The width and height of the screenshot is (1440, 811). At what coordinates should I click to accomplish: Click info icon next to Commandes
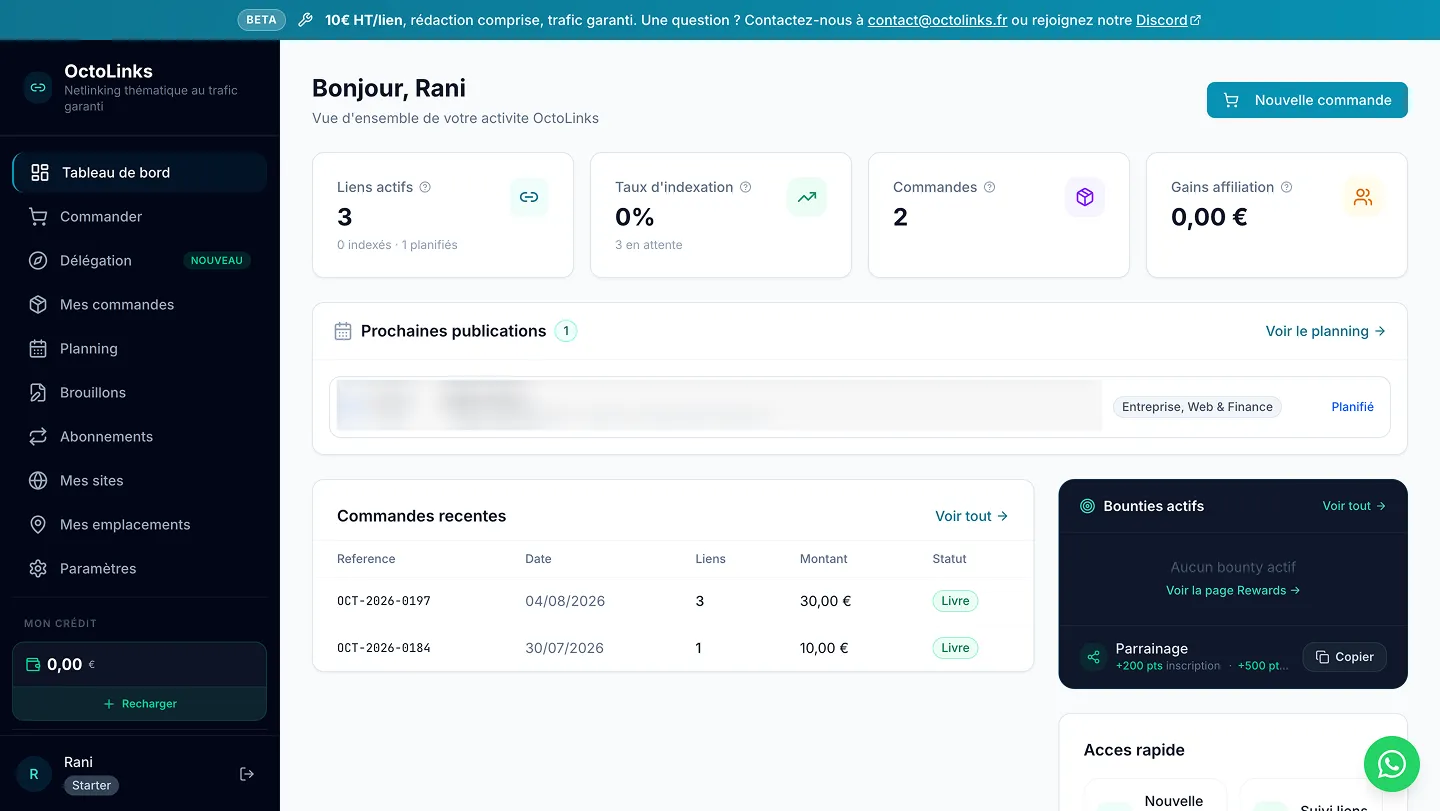click(x=989, y=187)
